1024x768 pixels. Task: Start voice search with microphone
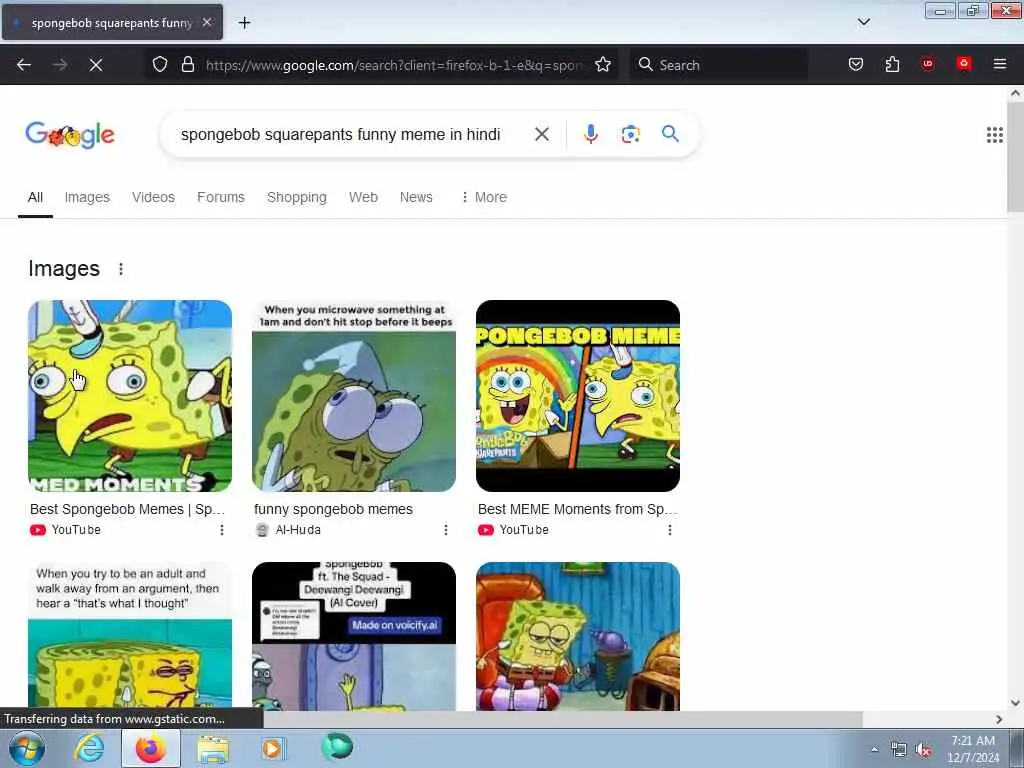[590, 134]
